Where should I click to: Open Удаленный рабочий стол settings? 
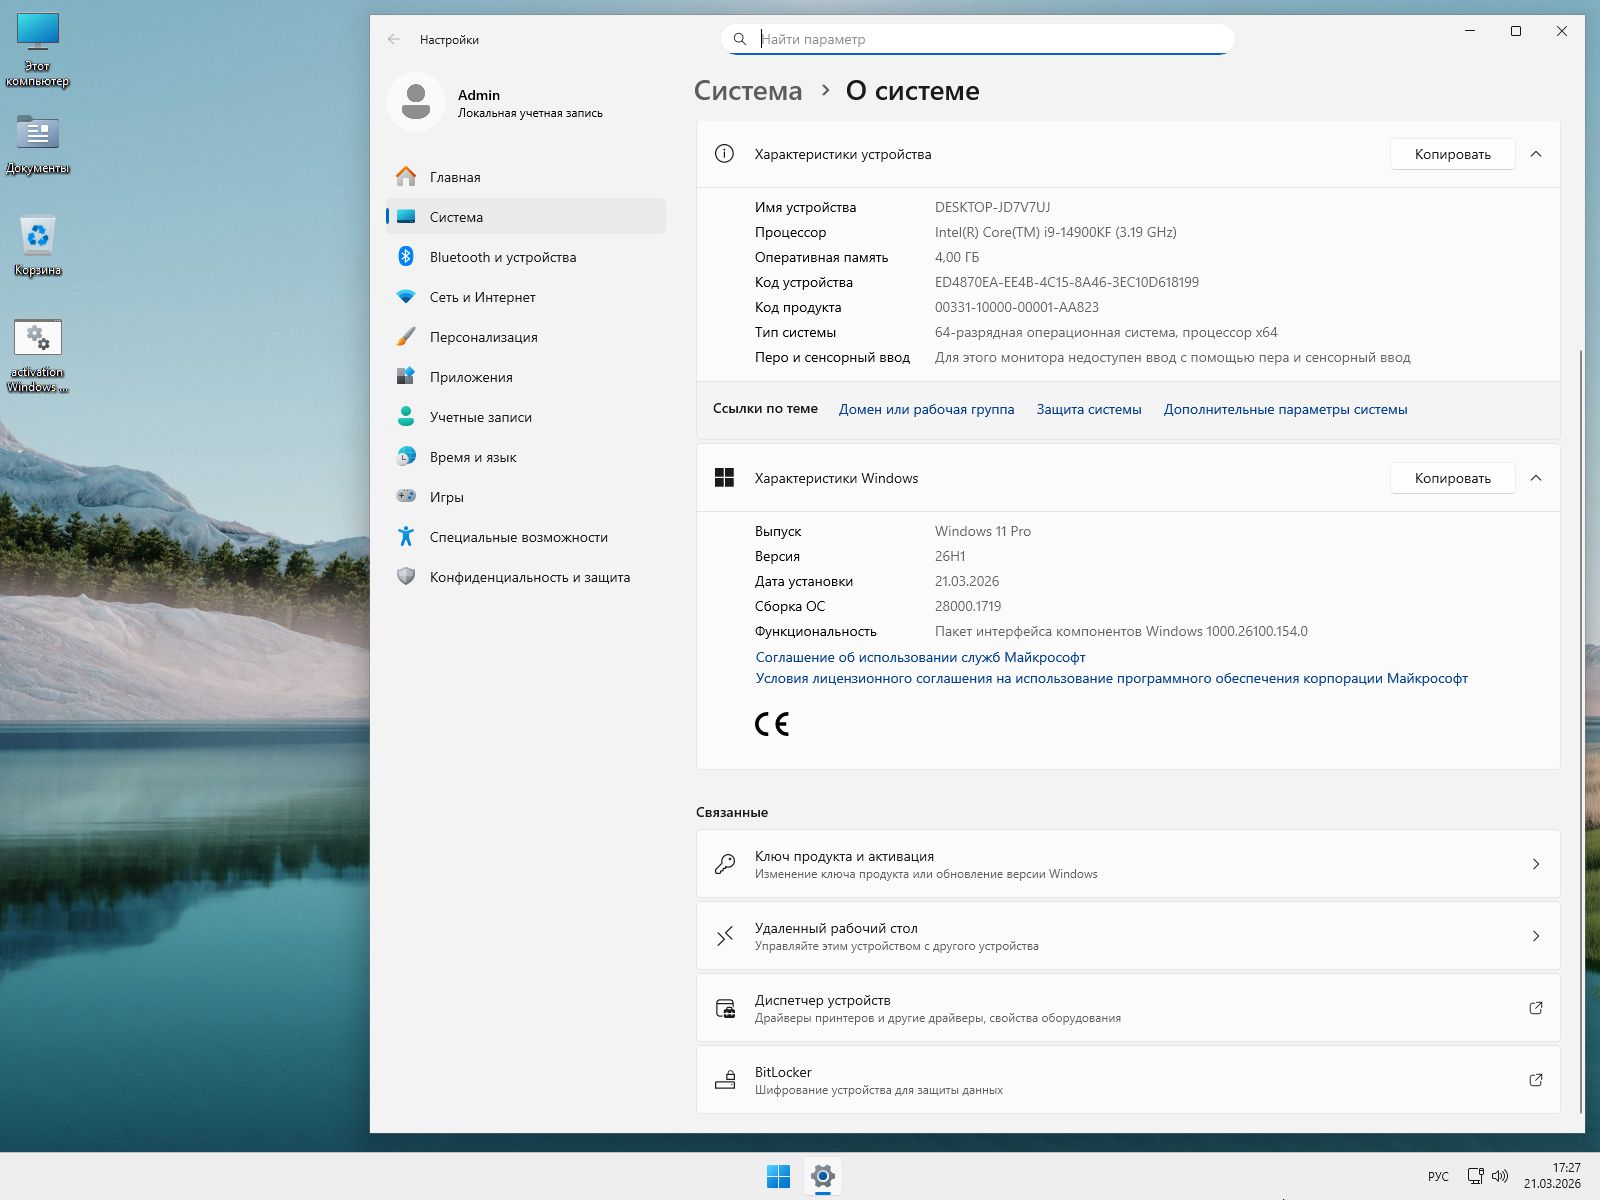[1127, 936]
